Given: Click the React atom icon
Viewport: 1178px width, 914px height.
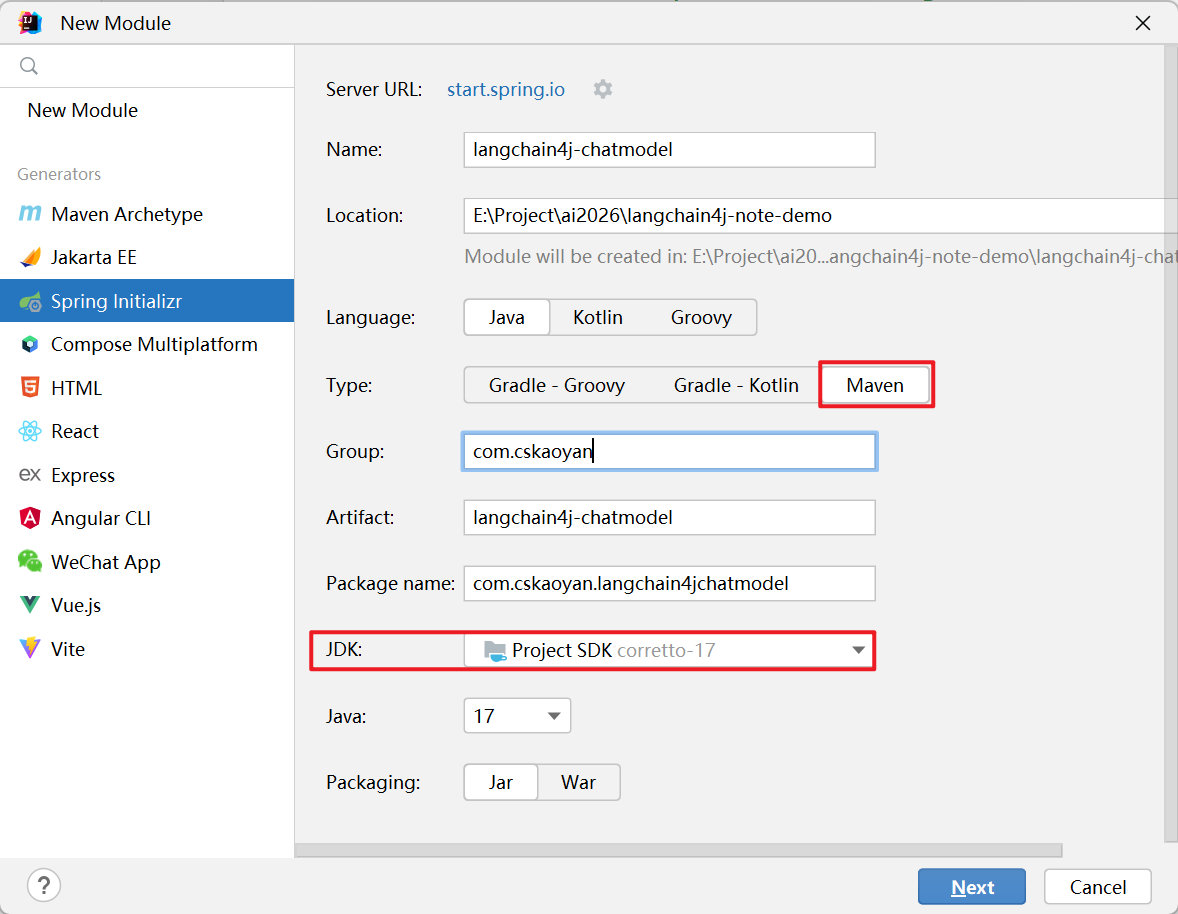Looking at the screenshot, I should pyautogui.click(x=30, y=431).
